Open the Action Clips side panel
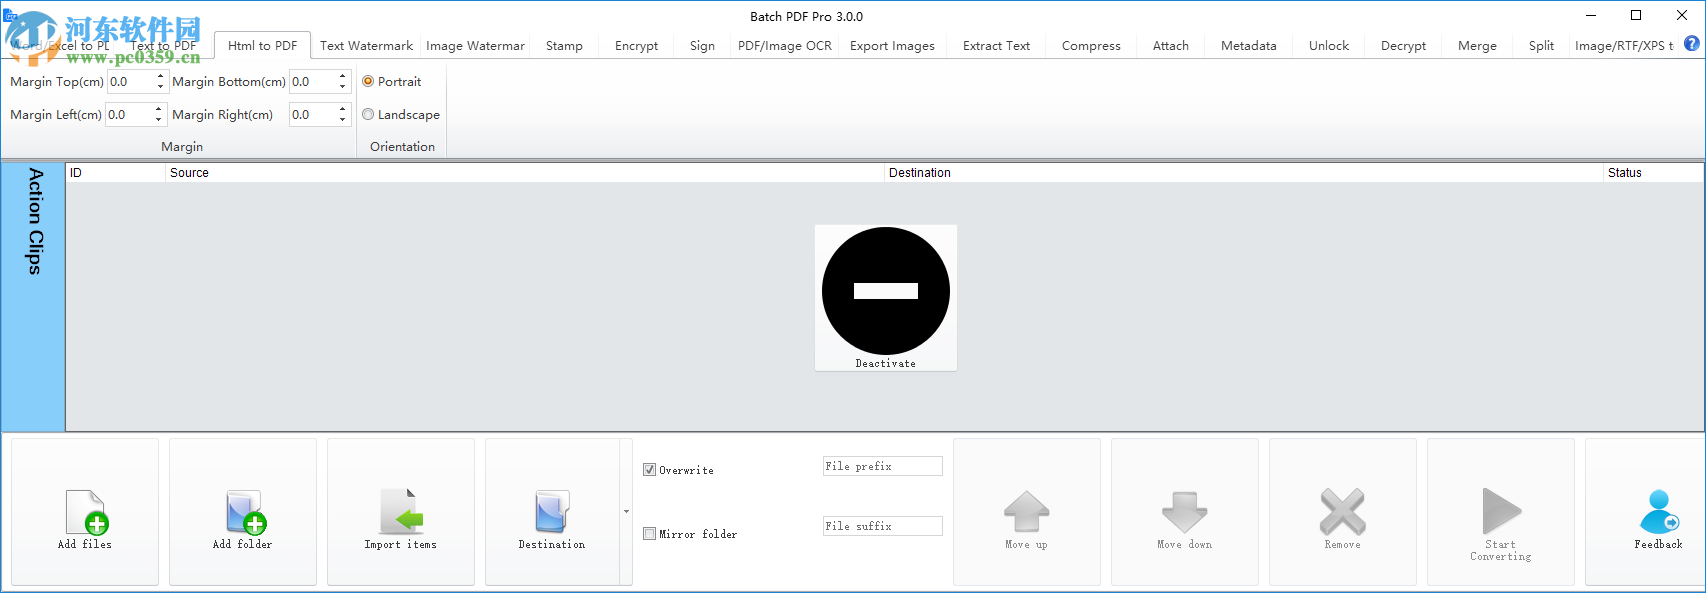1706x593 pixels. click(x=33, y=297)
